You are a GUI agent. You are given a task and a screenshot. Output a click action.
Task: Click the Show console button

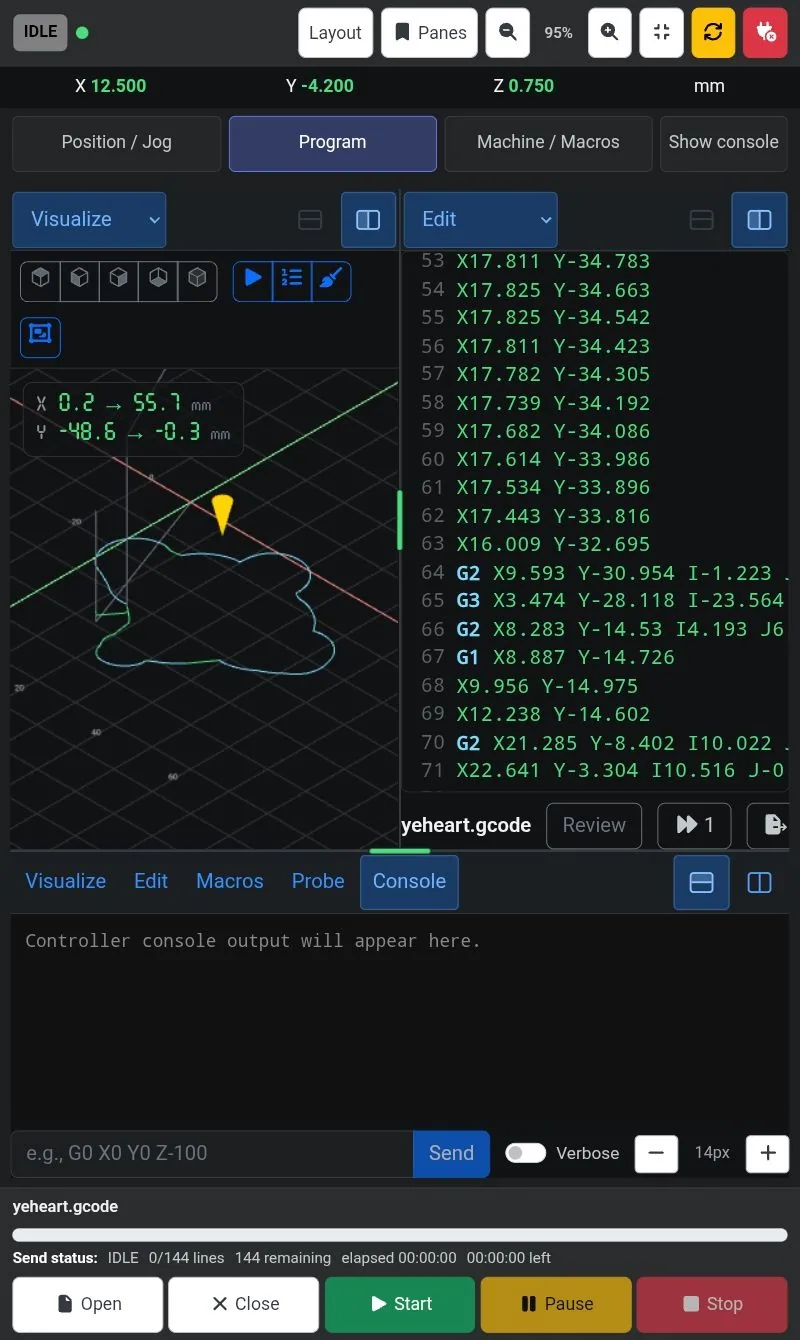coord(724,143)
